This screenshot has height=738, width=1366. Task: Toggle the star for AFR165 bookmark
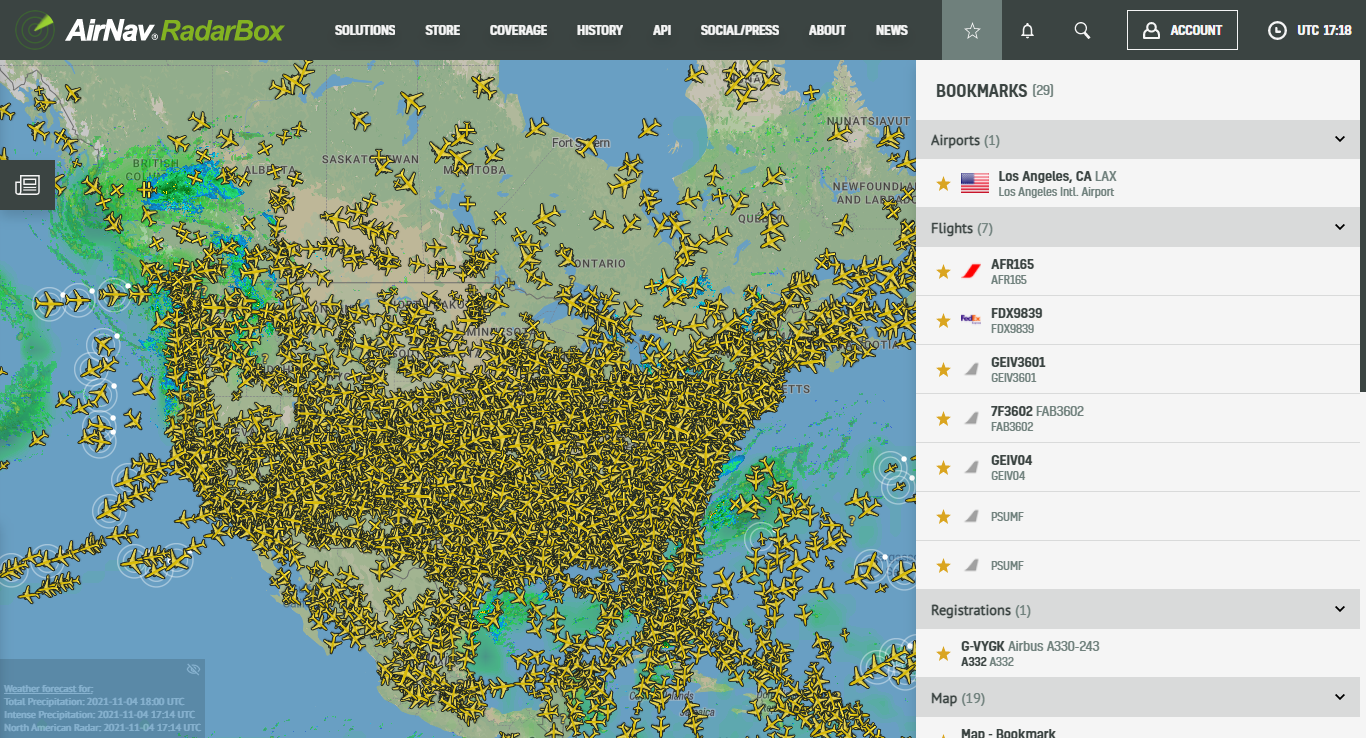[943, 271]
